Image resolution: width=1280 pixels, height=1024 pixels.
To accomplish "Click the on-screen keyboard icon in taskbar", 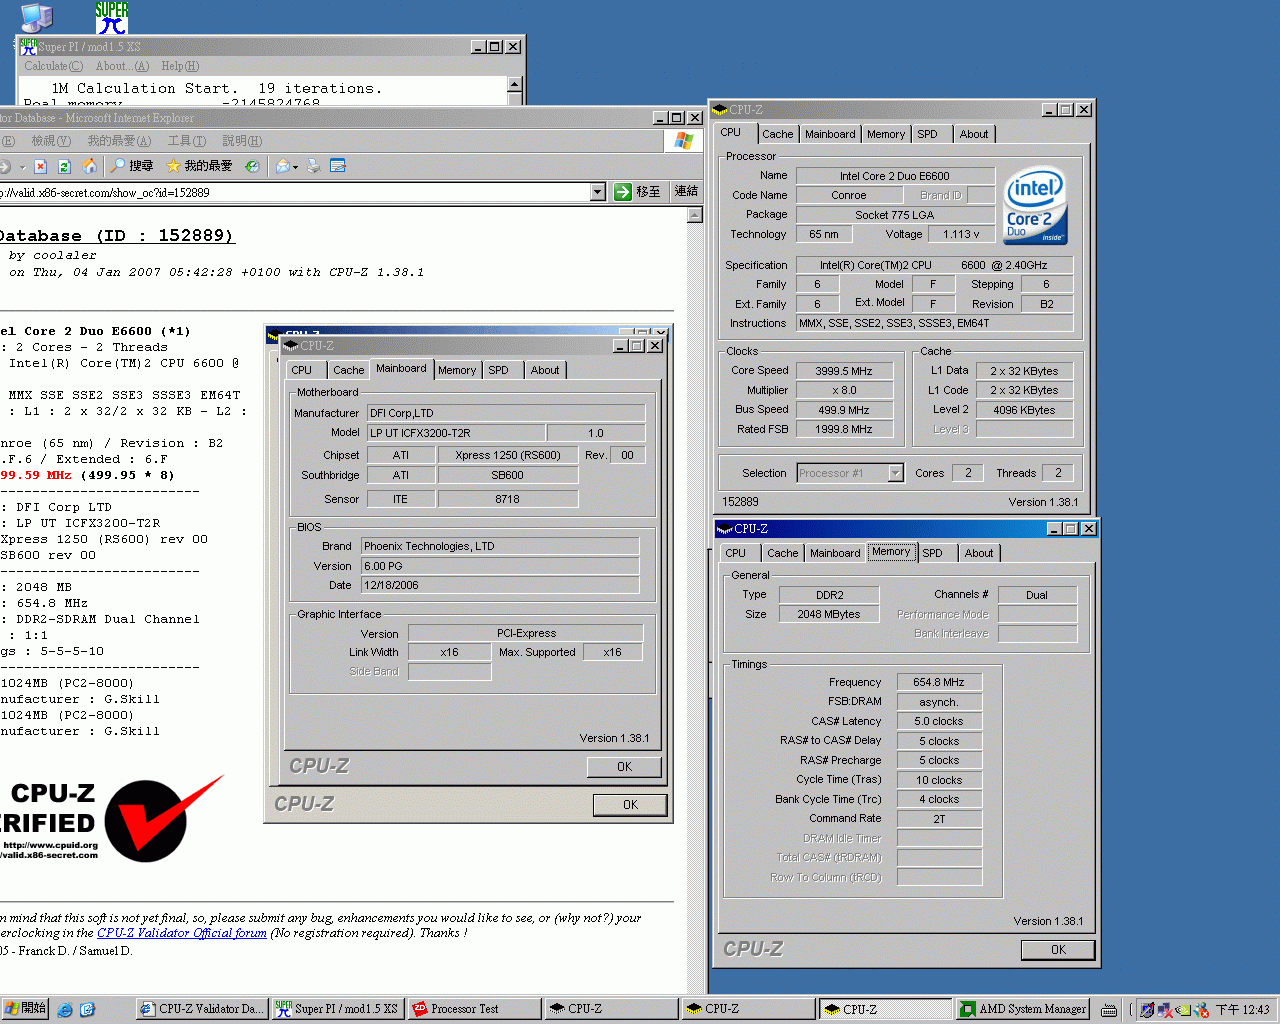I will [x=1109, y=1010].
